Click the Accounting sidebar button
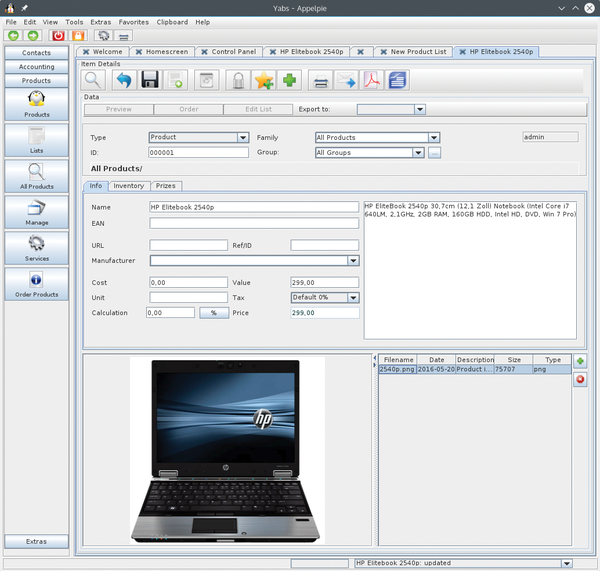Image resolution: width=600 pixels, height=571 pixels. click(x=37, y=67)
